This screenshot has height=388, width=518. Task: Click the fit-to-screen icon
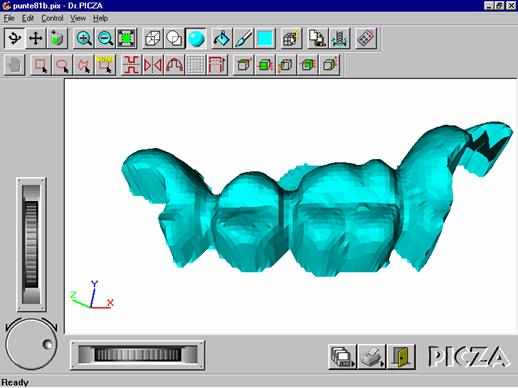click(x=126, y=38)
